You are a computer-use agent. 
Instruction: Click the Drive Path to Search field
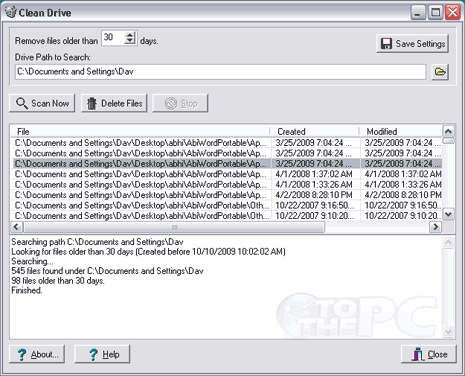pos(220,72)
